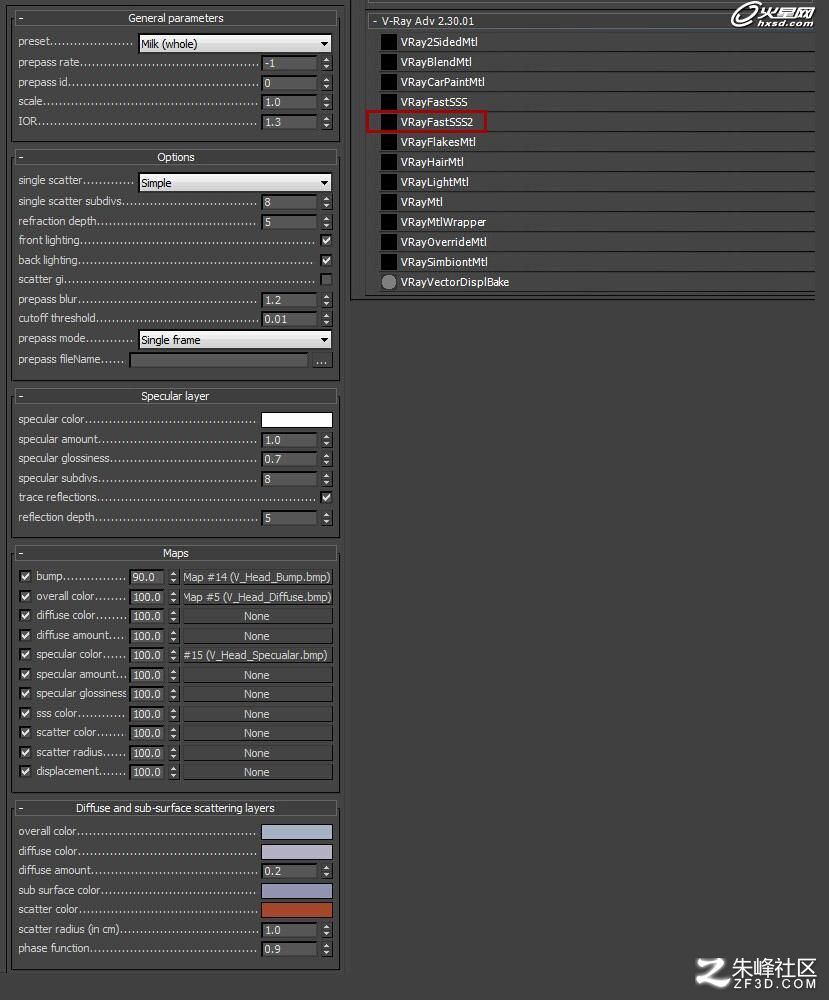The image size is (829, 1000).
Task: Click the VRayBlendMtl material icon
Action: click(x=388, y=62)
